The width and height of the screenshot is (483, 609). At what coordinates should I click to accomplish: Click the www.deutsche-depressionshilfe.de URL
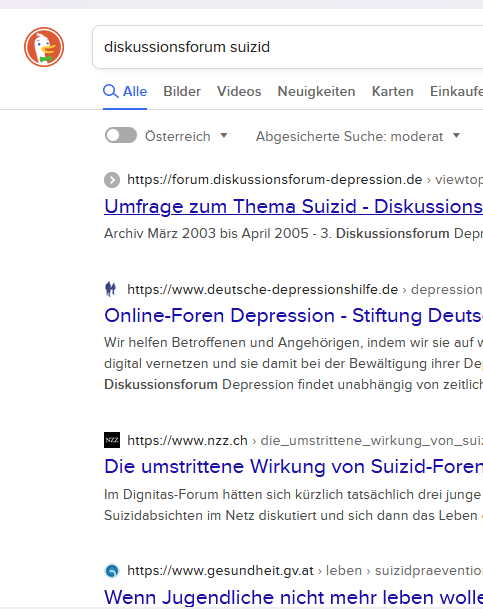coord(262,289)
